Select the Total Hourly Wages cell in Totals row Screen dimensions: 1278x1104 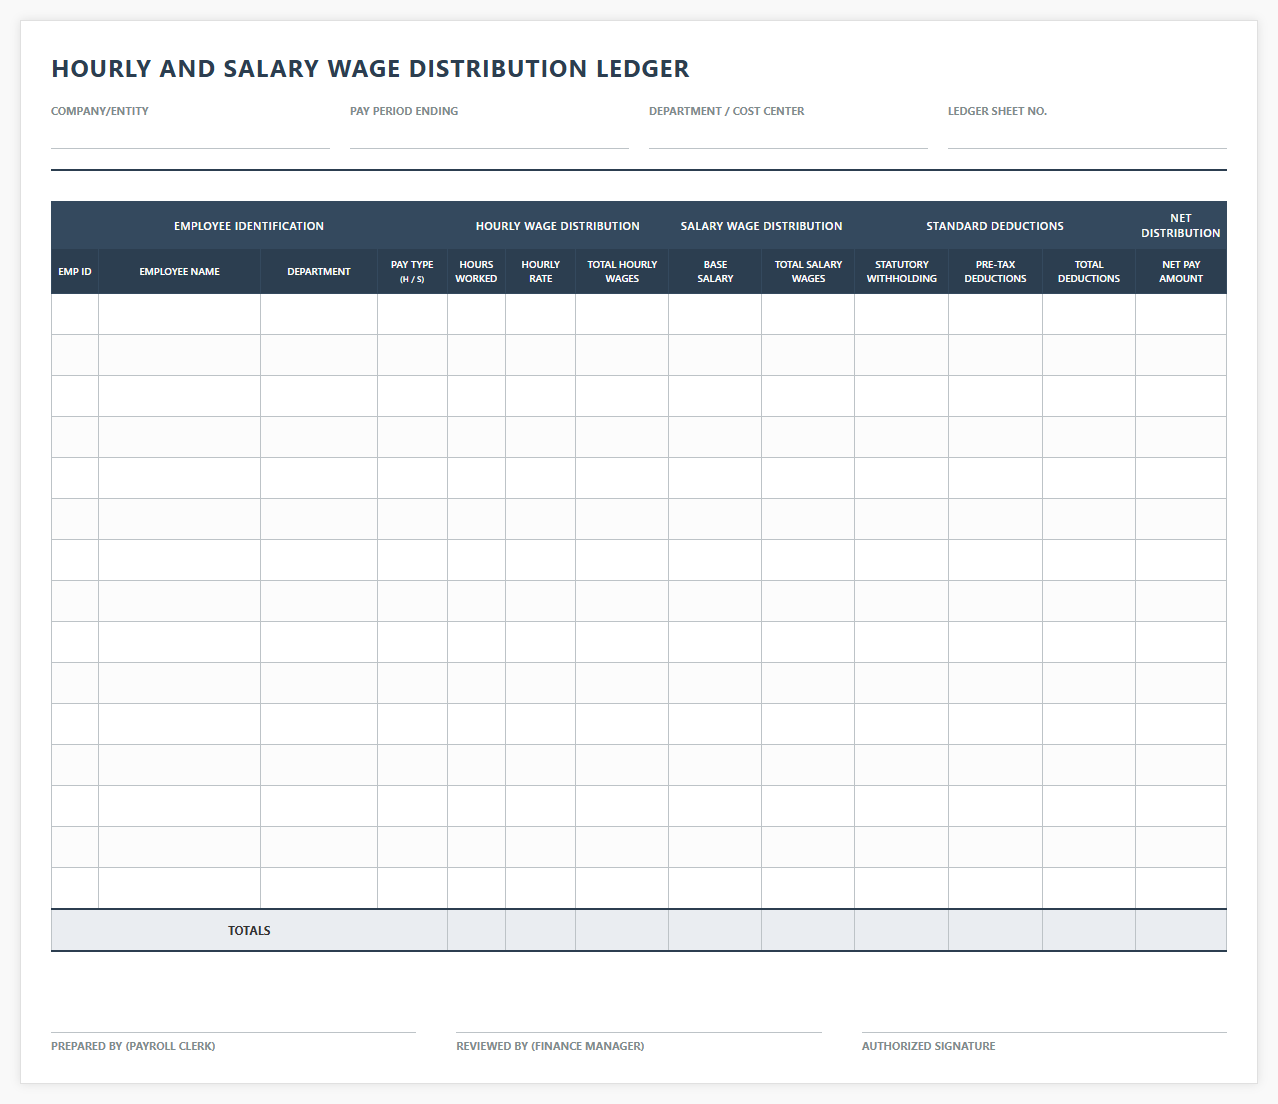[622, 930]
